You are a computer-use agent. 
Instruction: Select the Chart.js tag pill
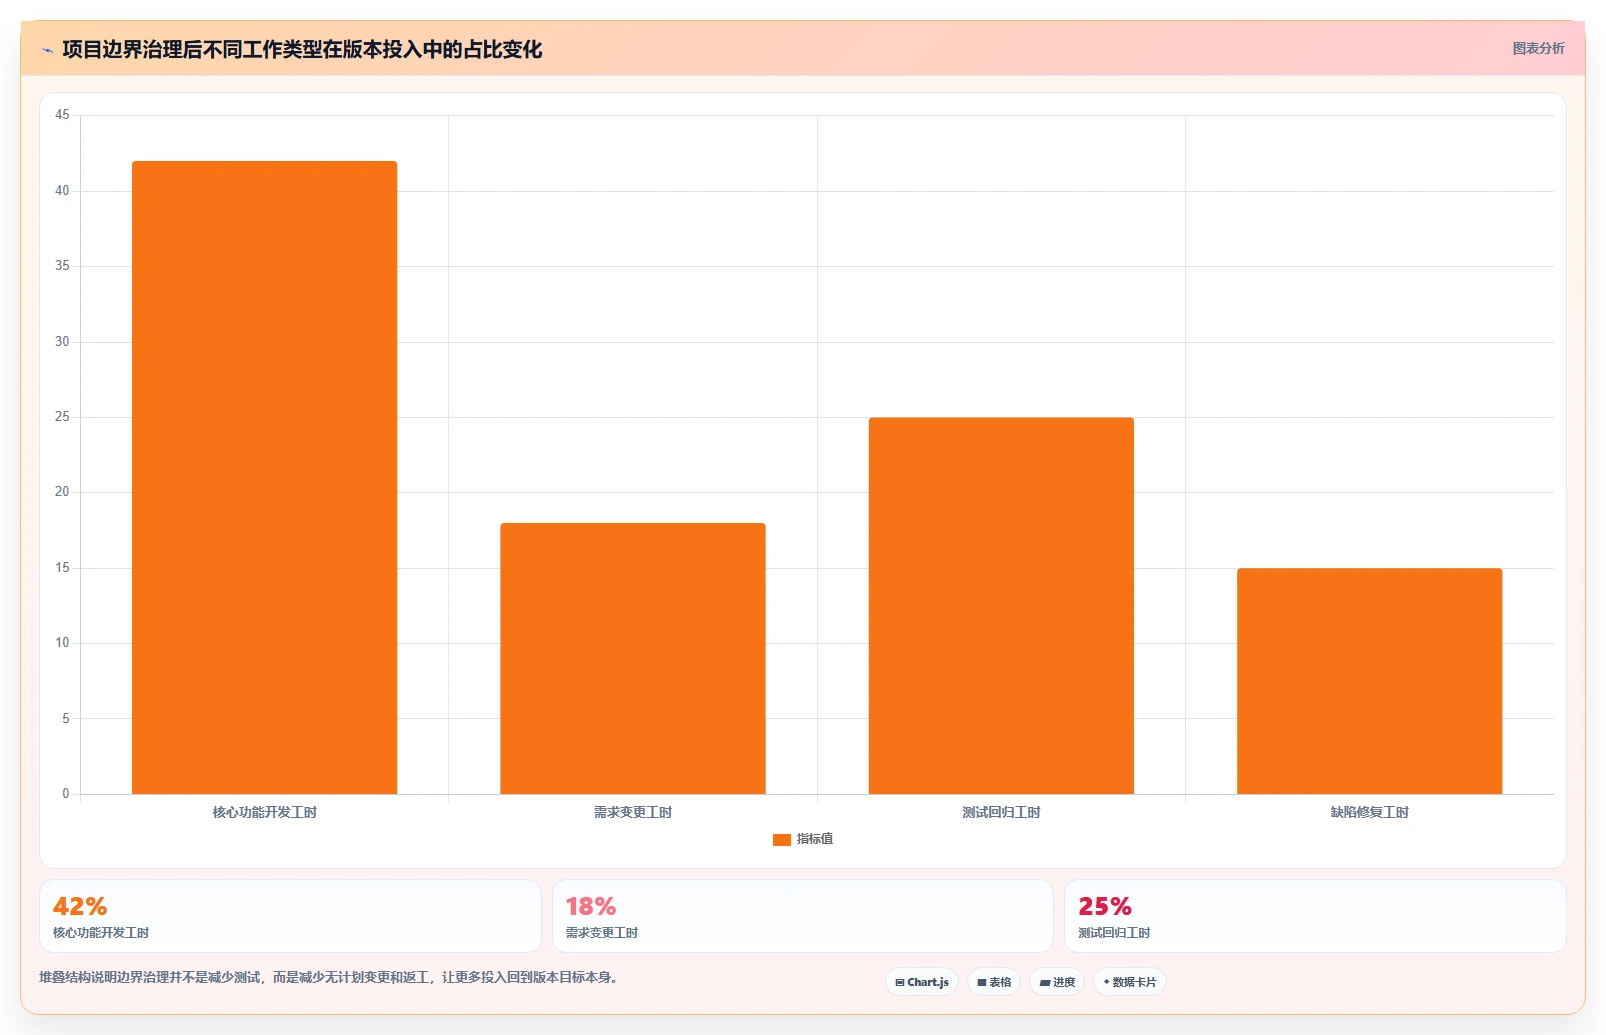[922, 982]
